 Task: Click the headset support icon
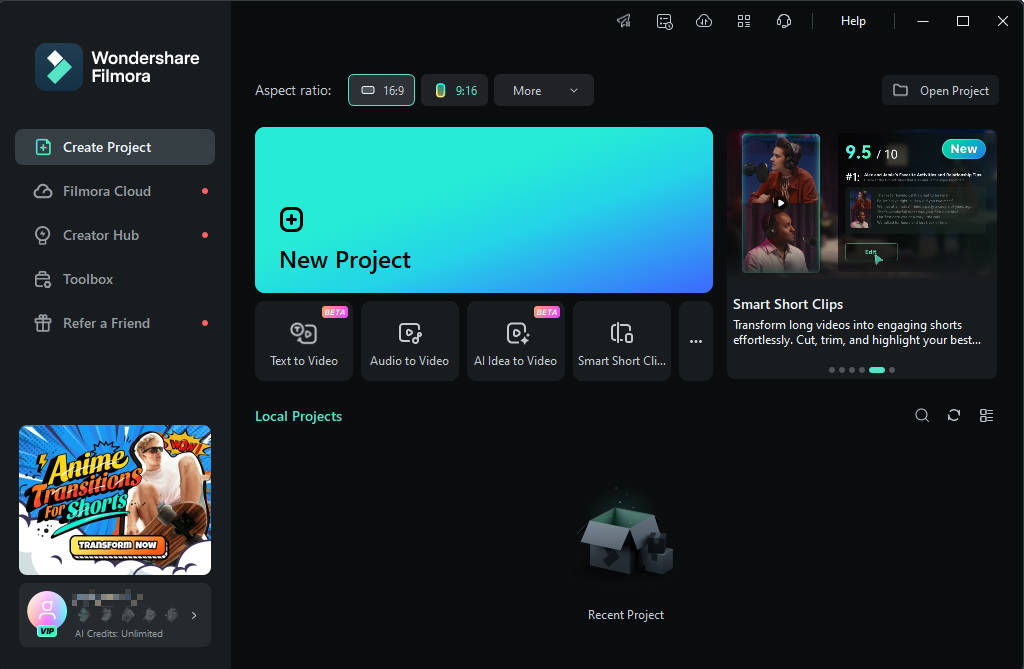(x=784, y=21)
